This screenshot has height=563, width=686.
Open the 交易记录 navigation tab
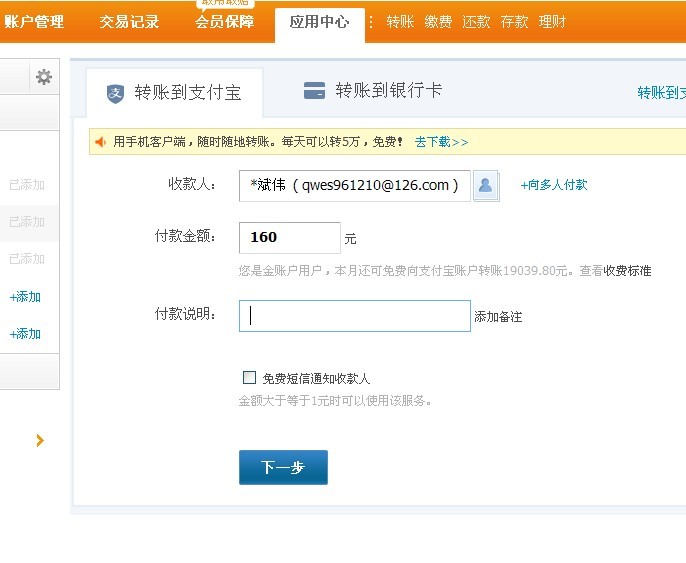pos(129,21)
